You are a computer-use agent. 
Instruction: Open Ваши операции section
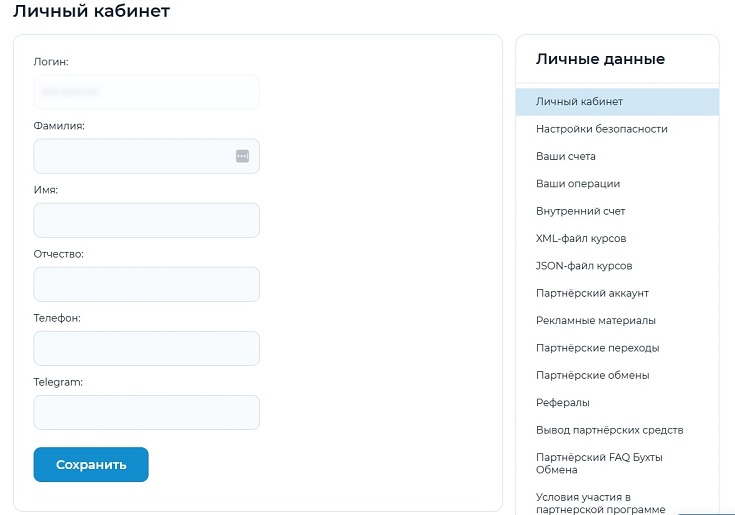coord(578,184)
